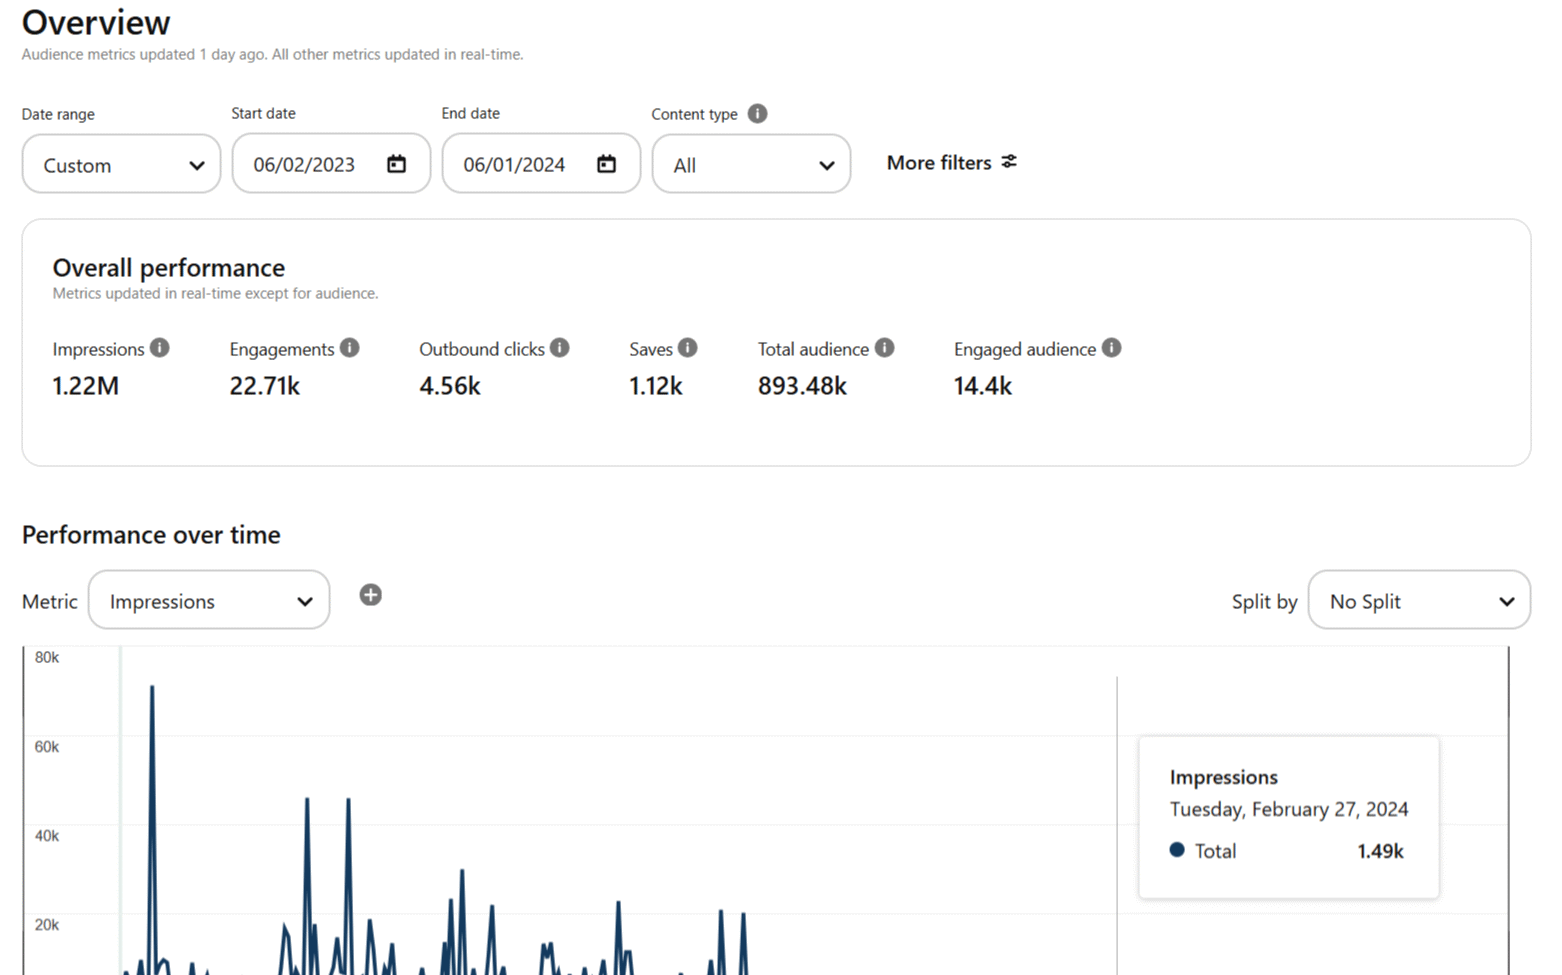
Task: Open the End date calendar picker
Action: (x=607, y=164)
